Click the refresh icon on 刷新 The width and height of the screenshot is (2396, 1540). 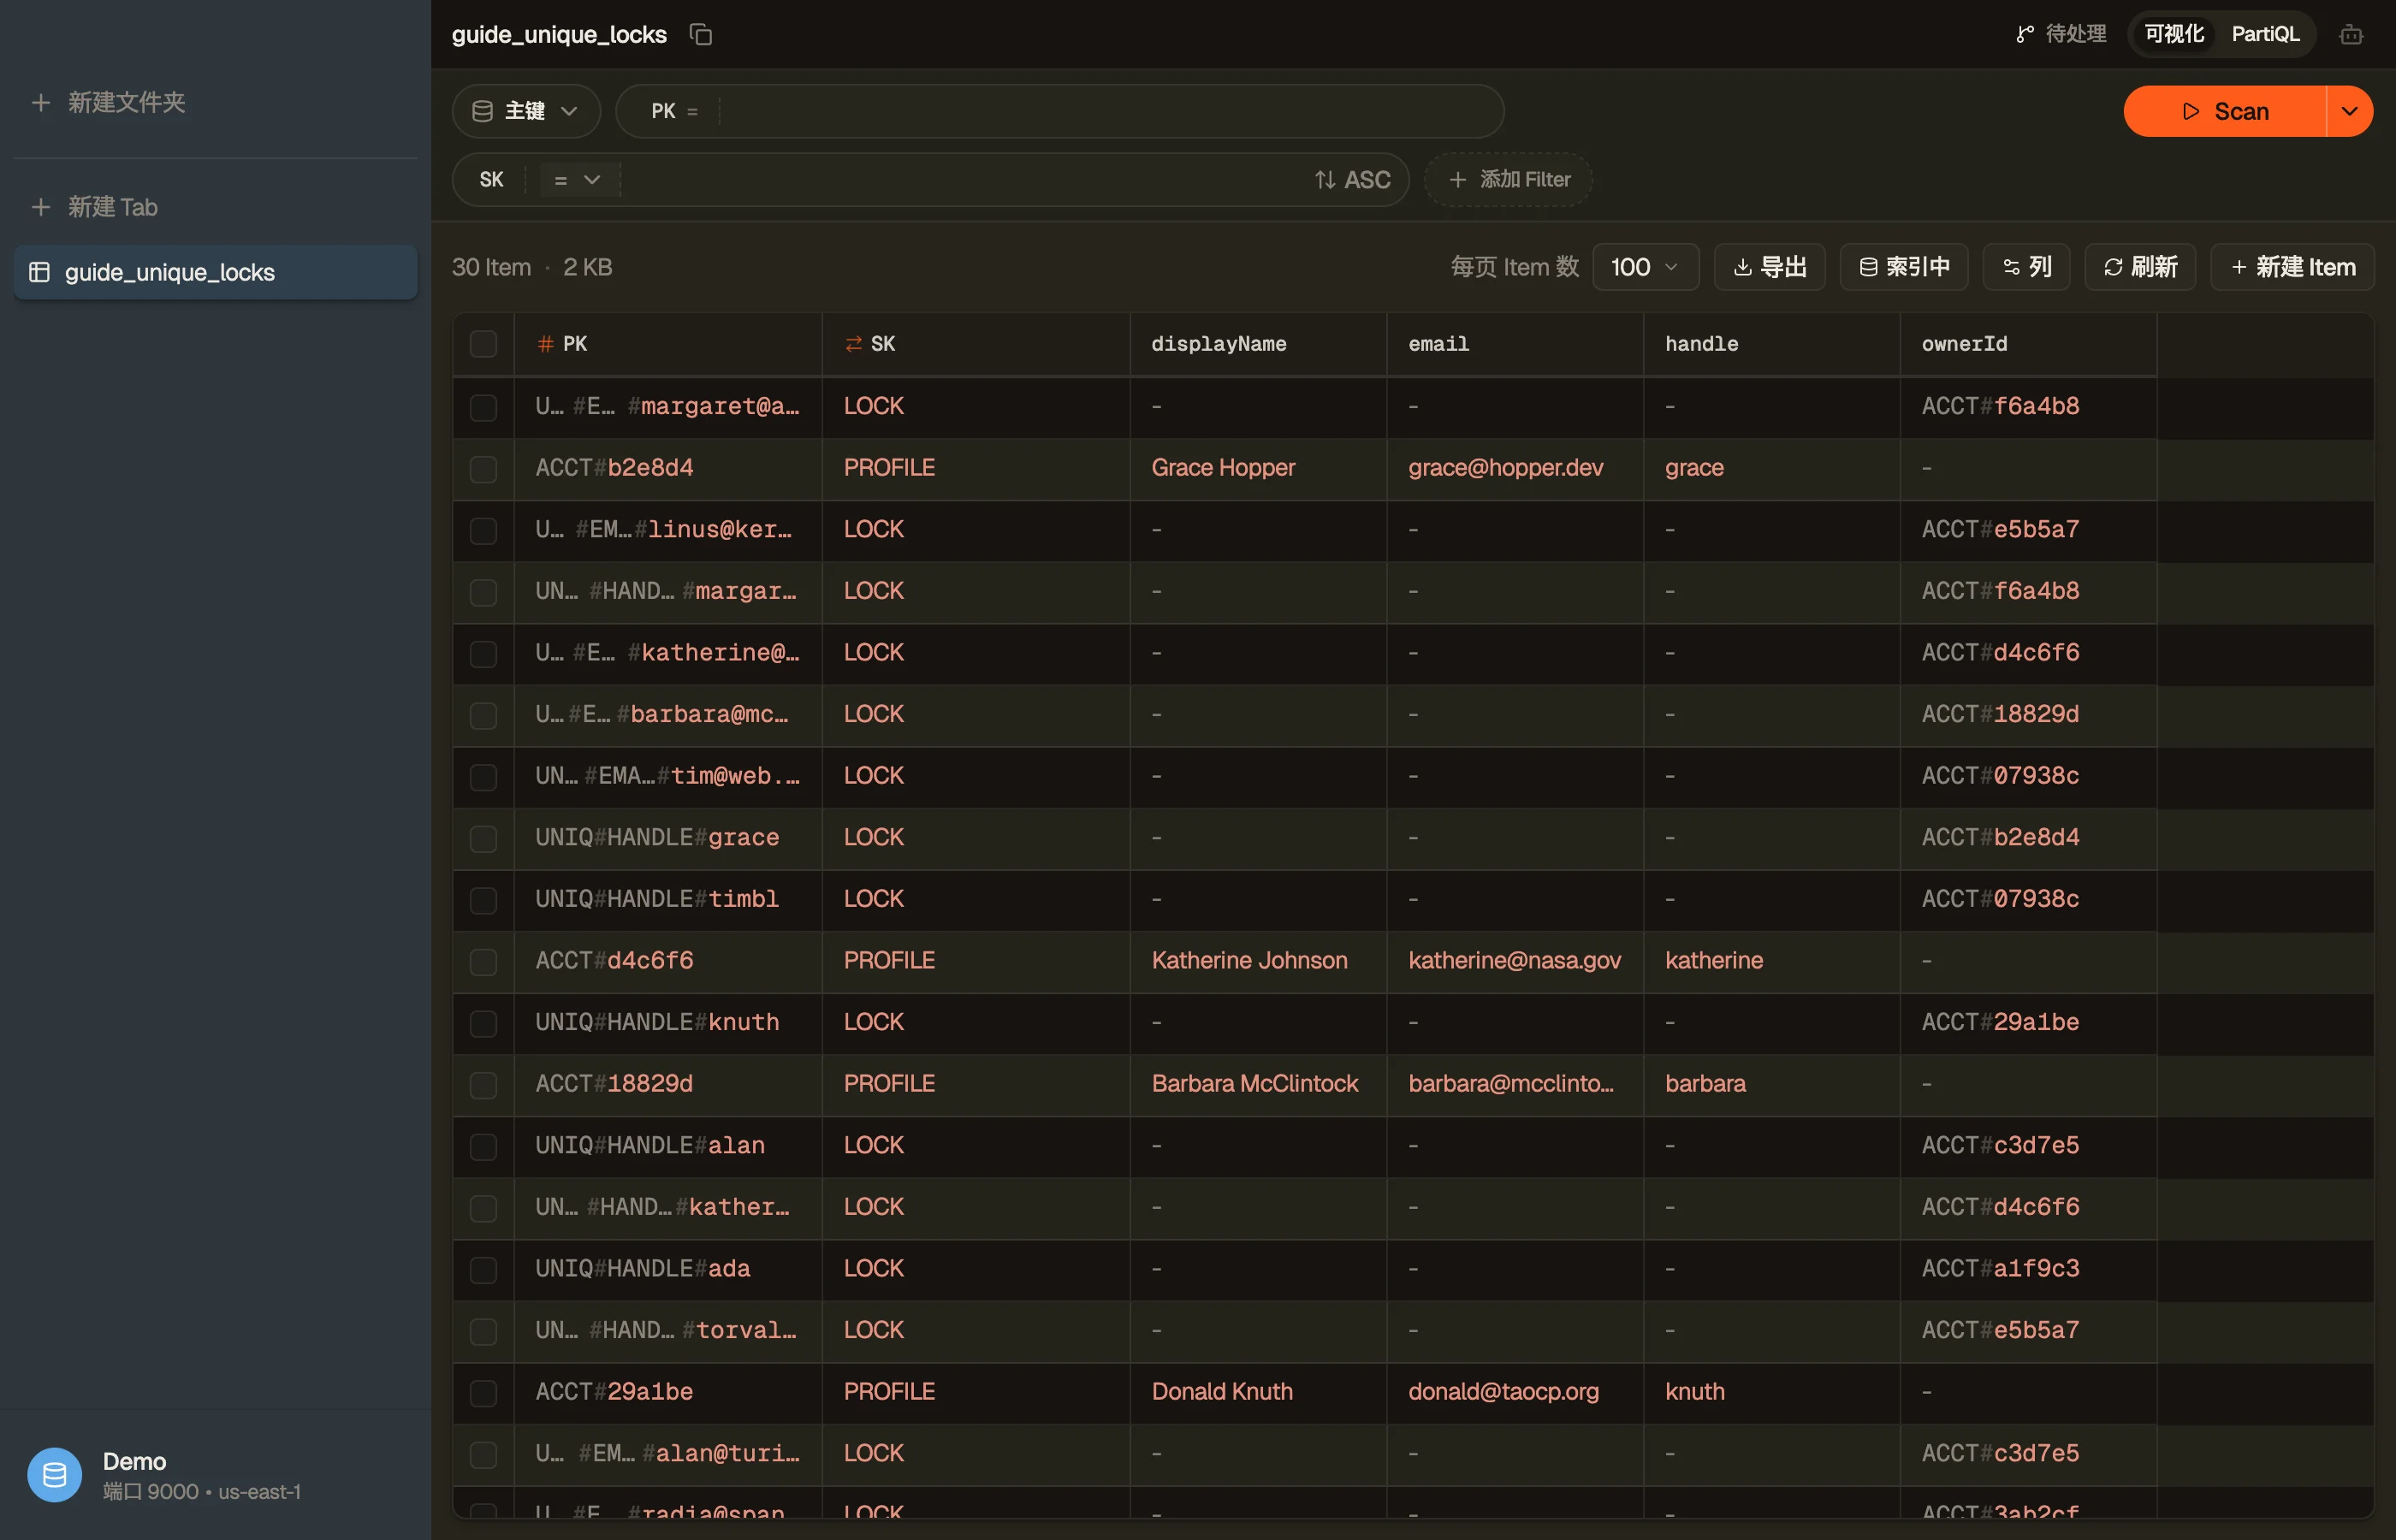click(x=2112, y=267)
